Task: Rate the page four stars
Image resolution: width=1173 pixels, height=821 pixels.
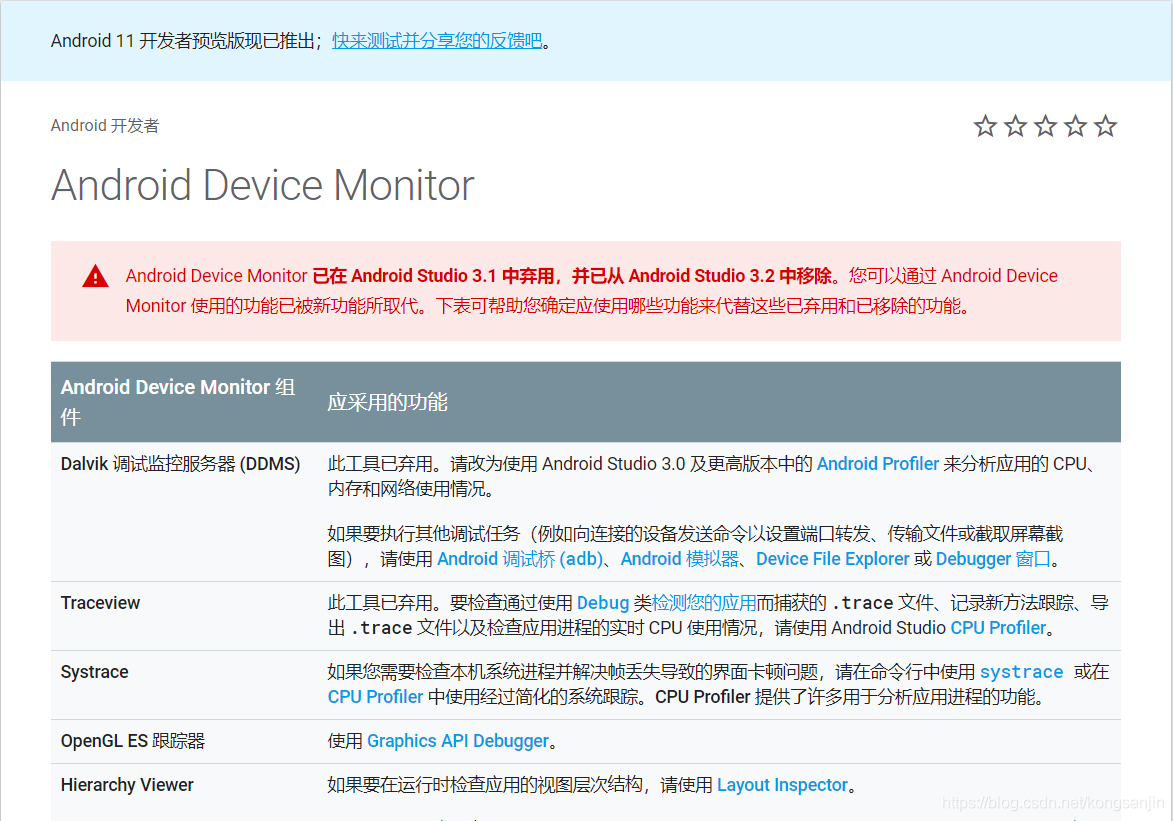Action: coord(1075,126)
